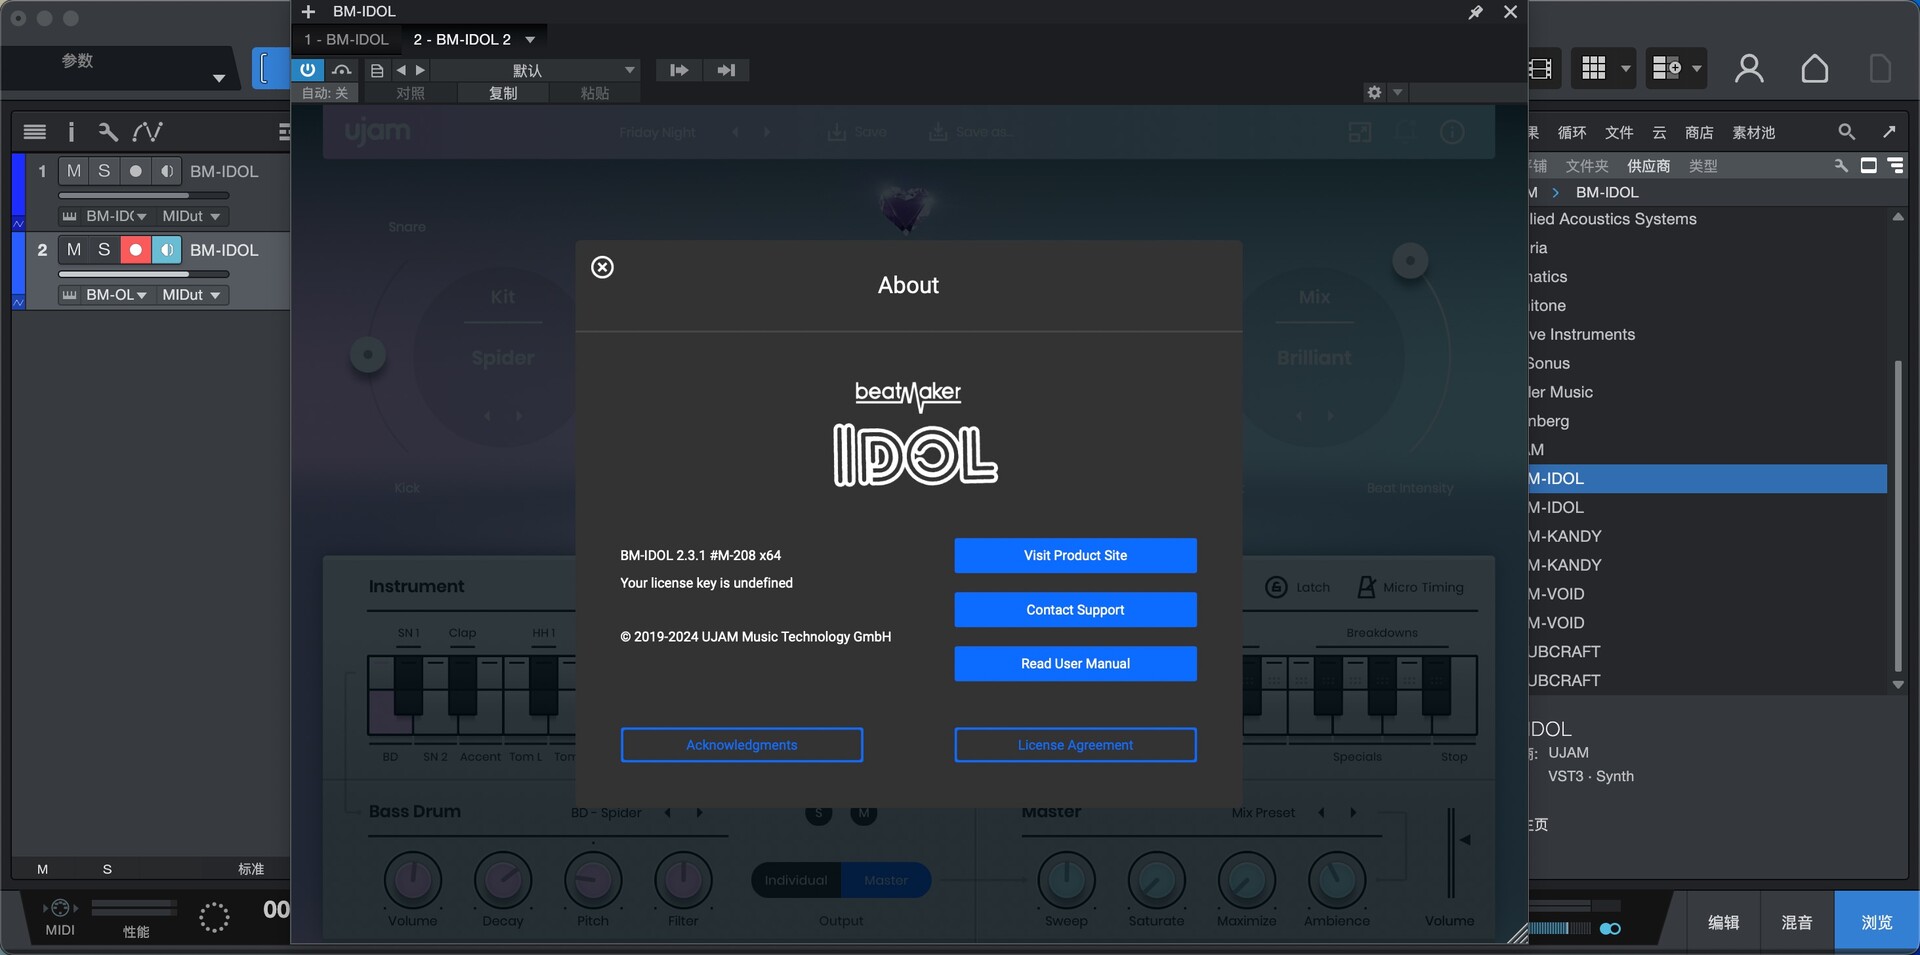Open the dropdown arrow beside the 2 - BM-IDOL 2 tab
1920x955 pixels.
[x=531, y=40]
